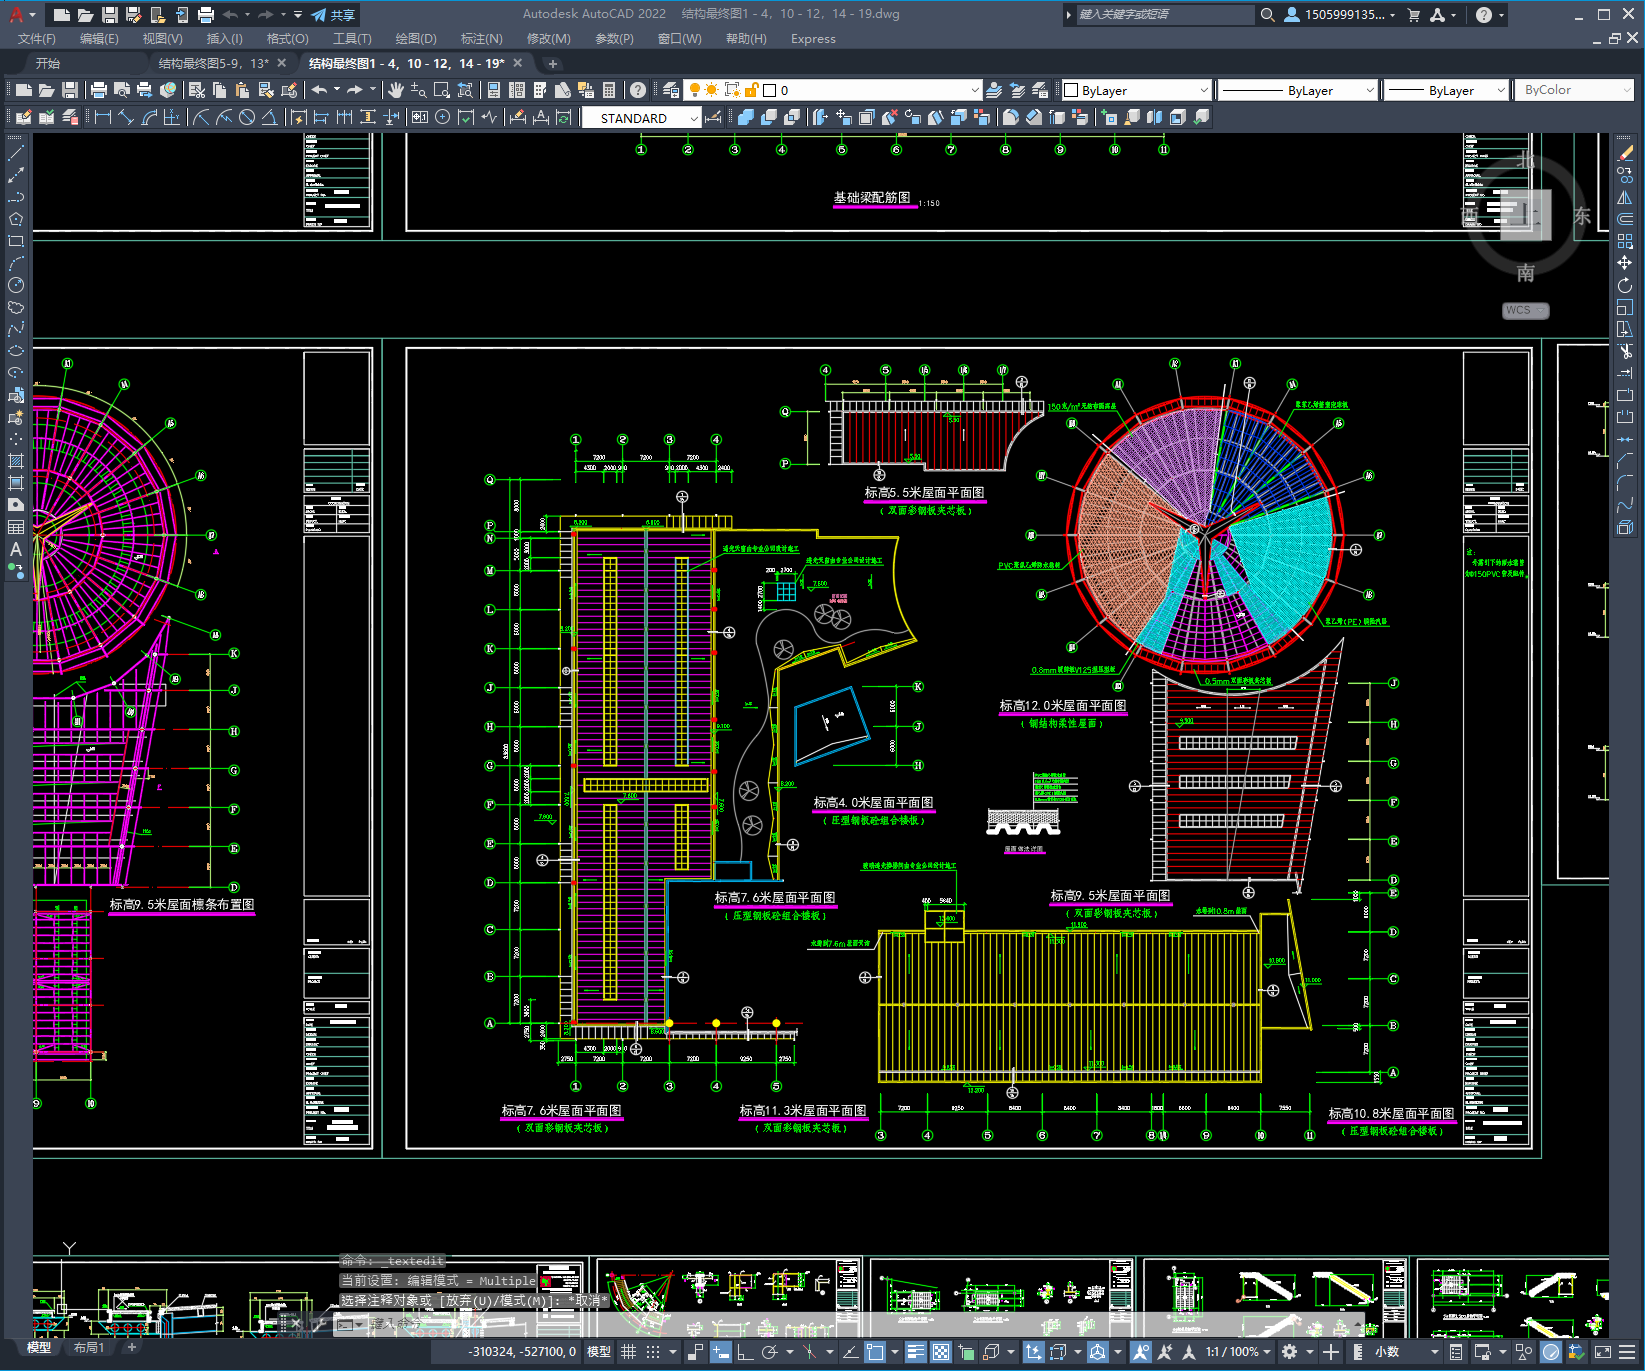Click the Autodesk App Store cart icon
The height and width of the screenshot is (1371, 1645).
click(1414, 15)
